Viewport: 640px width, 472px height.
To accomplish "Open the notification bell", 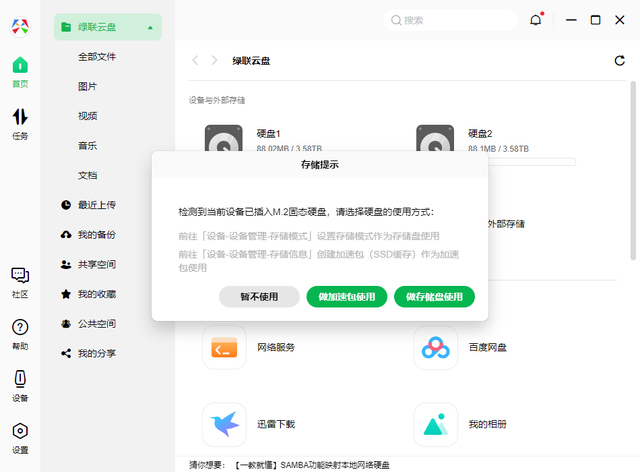I will (536, 20).
